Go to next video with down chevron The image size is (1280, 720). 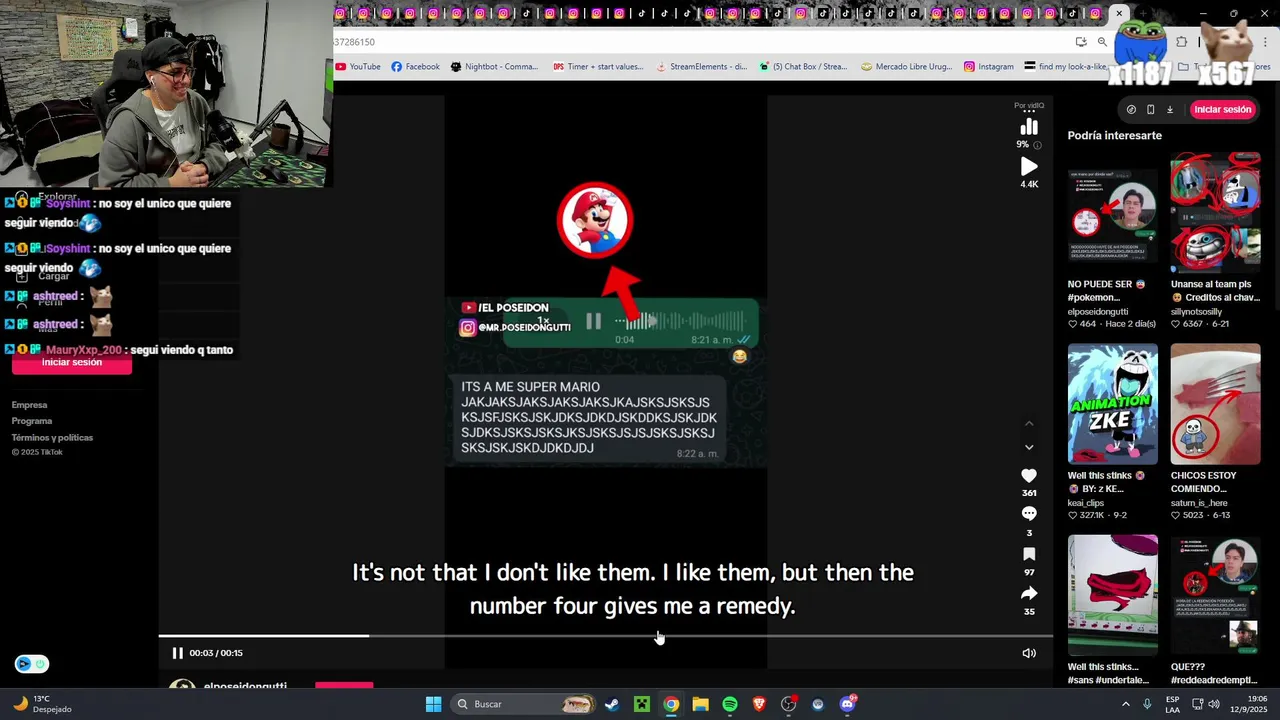point(1029,447)
